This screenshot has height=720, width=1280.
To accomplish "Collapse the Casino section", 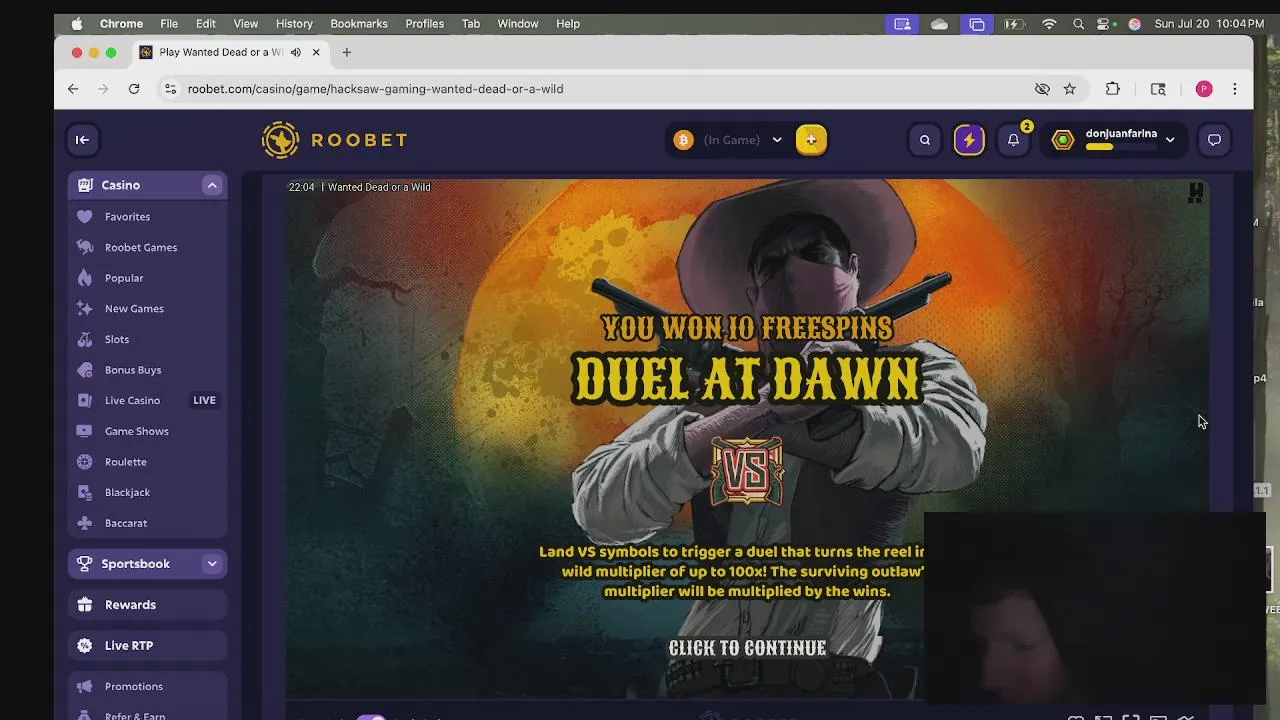I will tap(212, 185).
